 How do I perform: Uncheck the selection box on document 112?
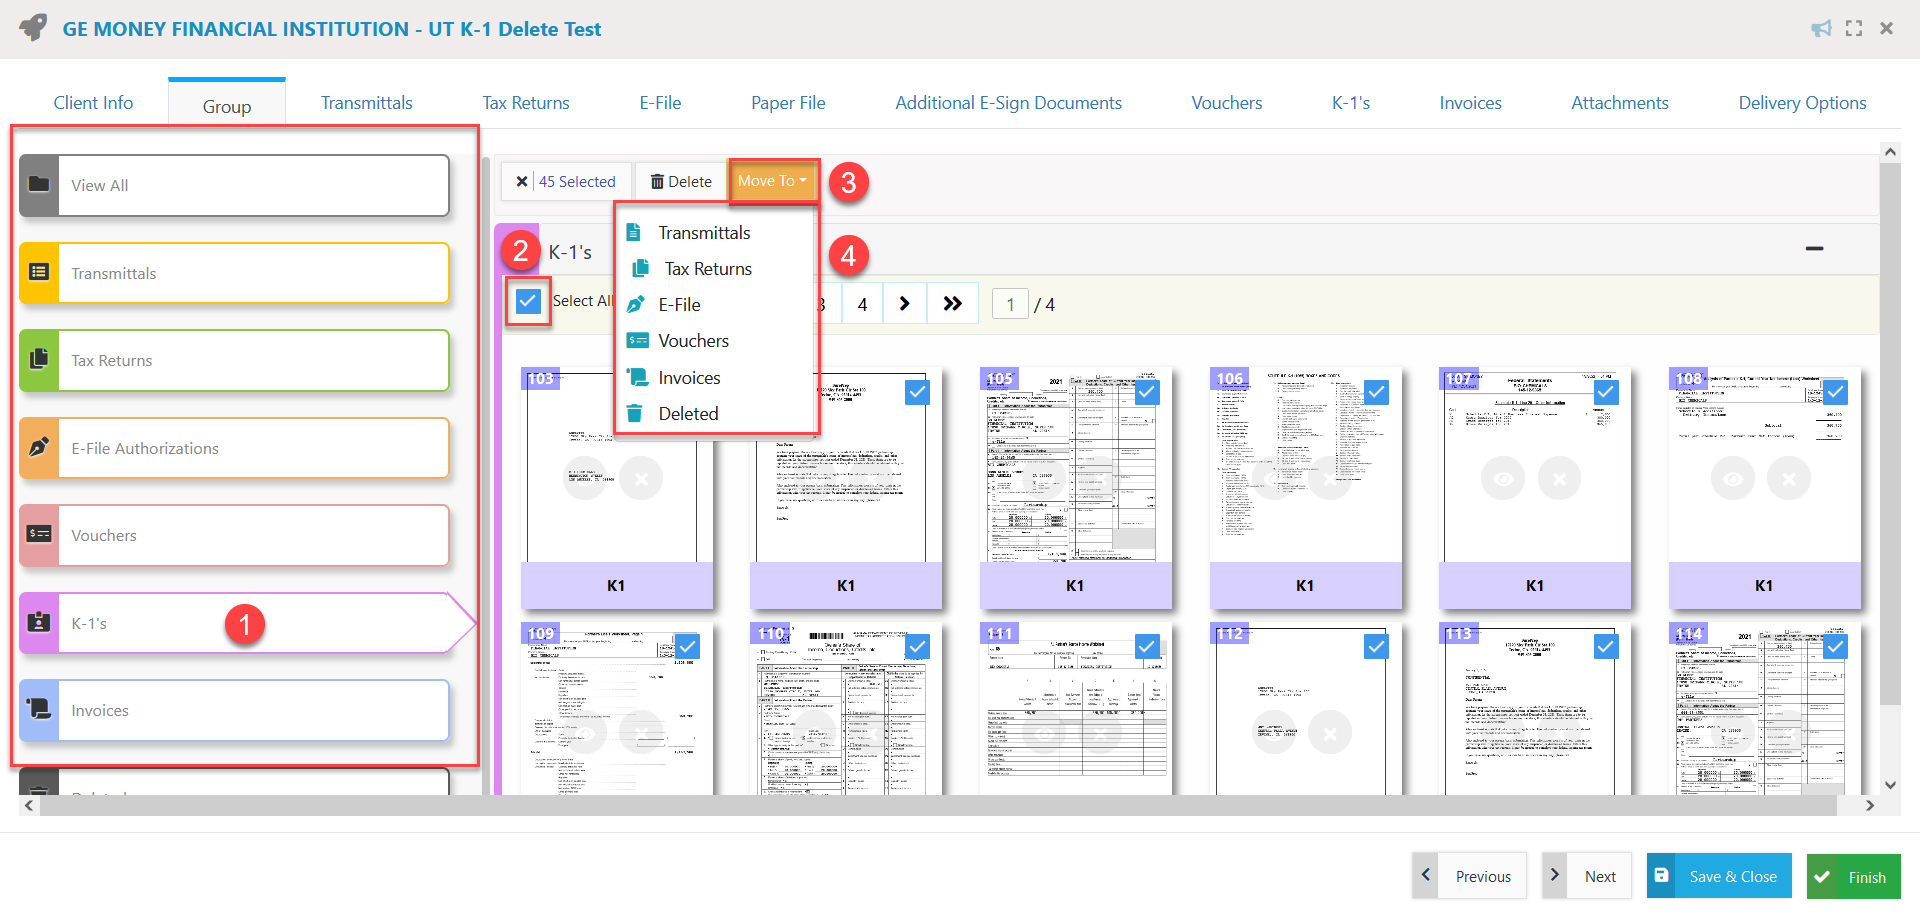coord(1377,647)
